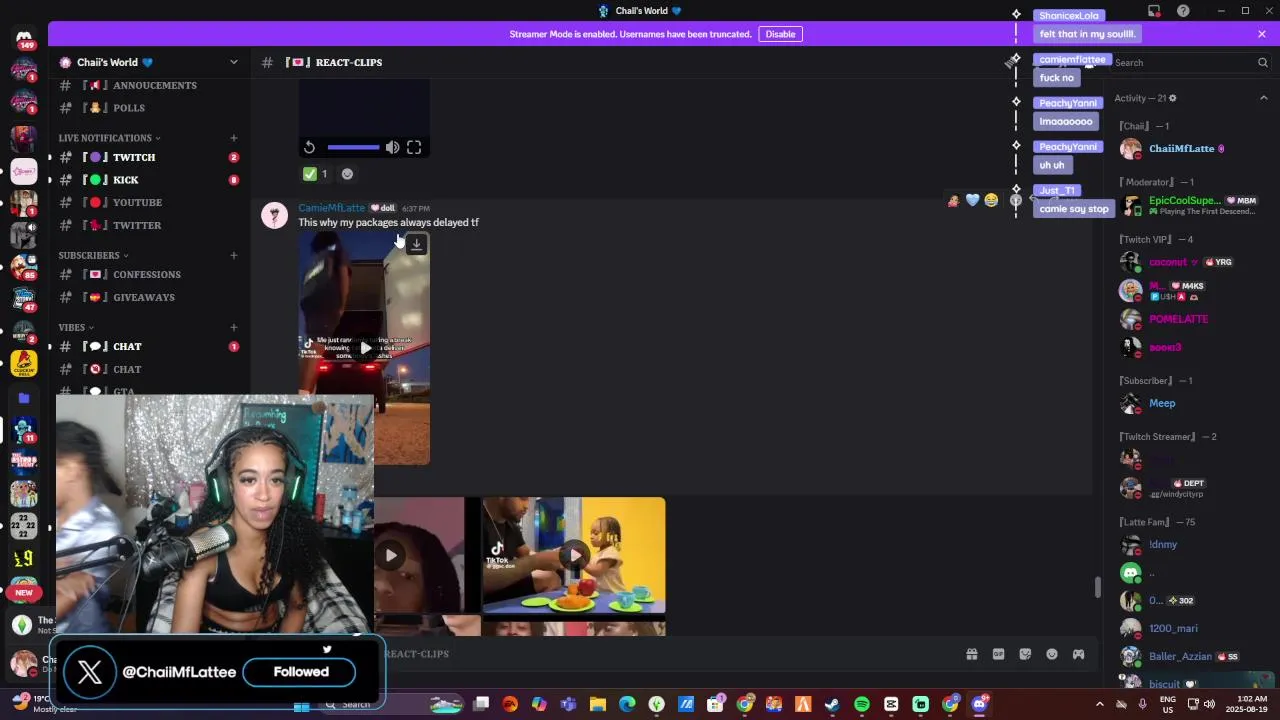The width and height of the screenshot is (1280, 720).
Task: Play the dark selfie video thumbnail
Action: coord(391,555)
